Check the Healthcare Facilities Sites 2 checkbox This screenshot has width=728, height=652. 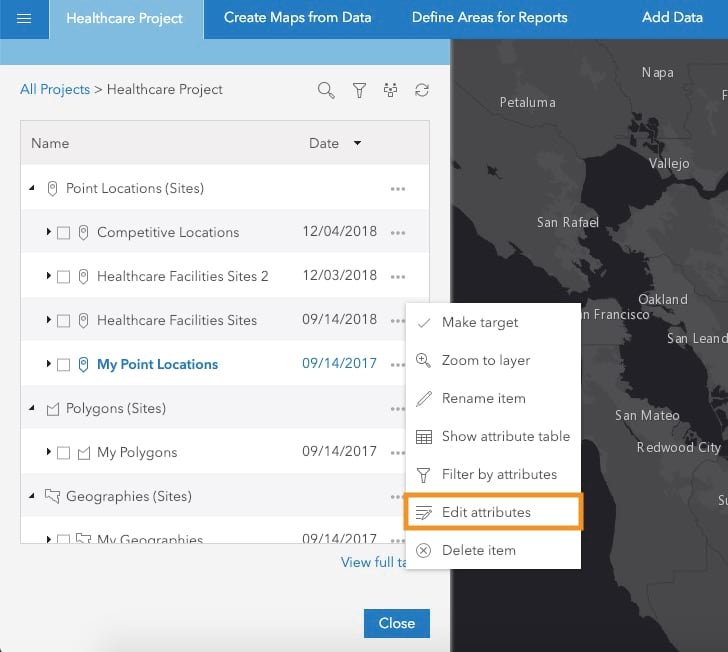pyautogui.click(x=64, y=277)
